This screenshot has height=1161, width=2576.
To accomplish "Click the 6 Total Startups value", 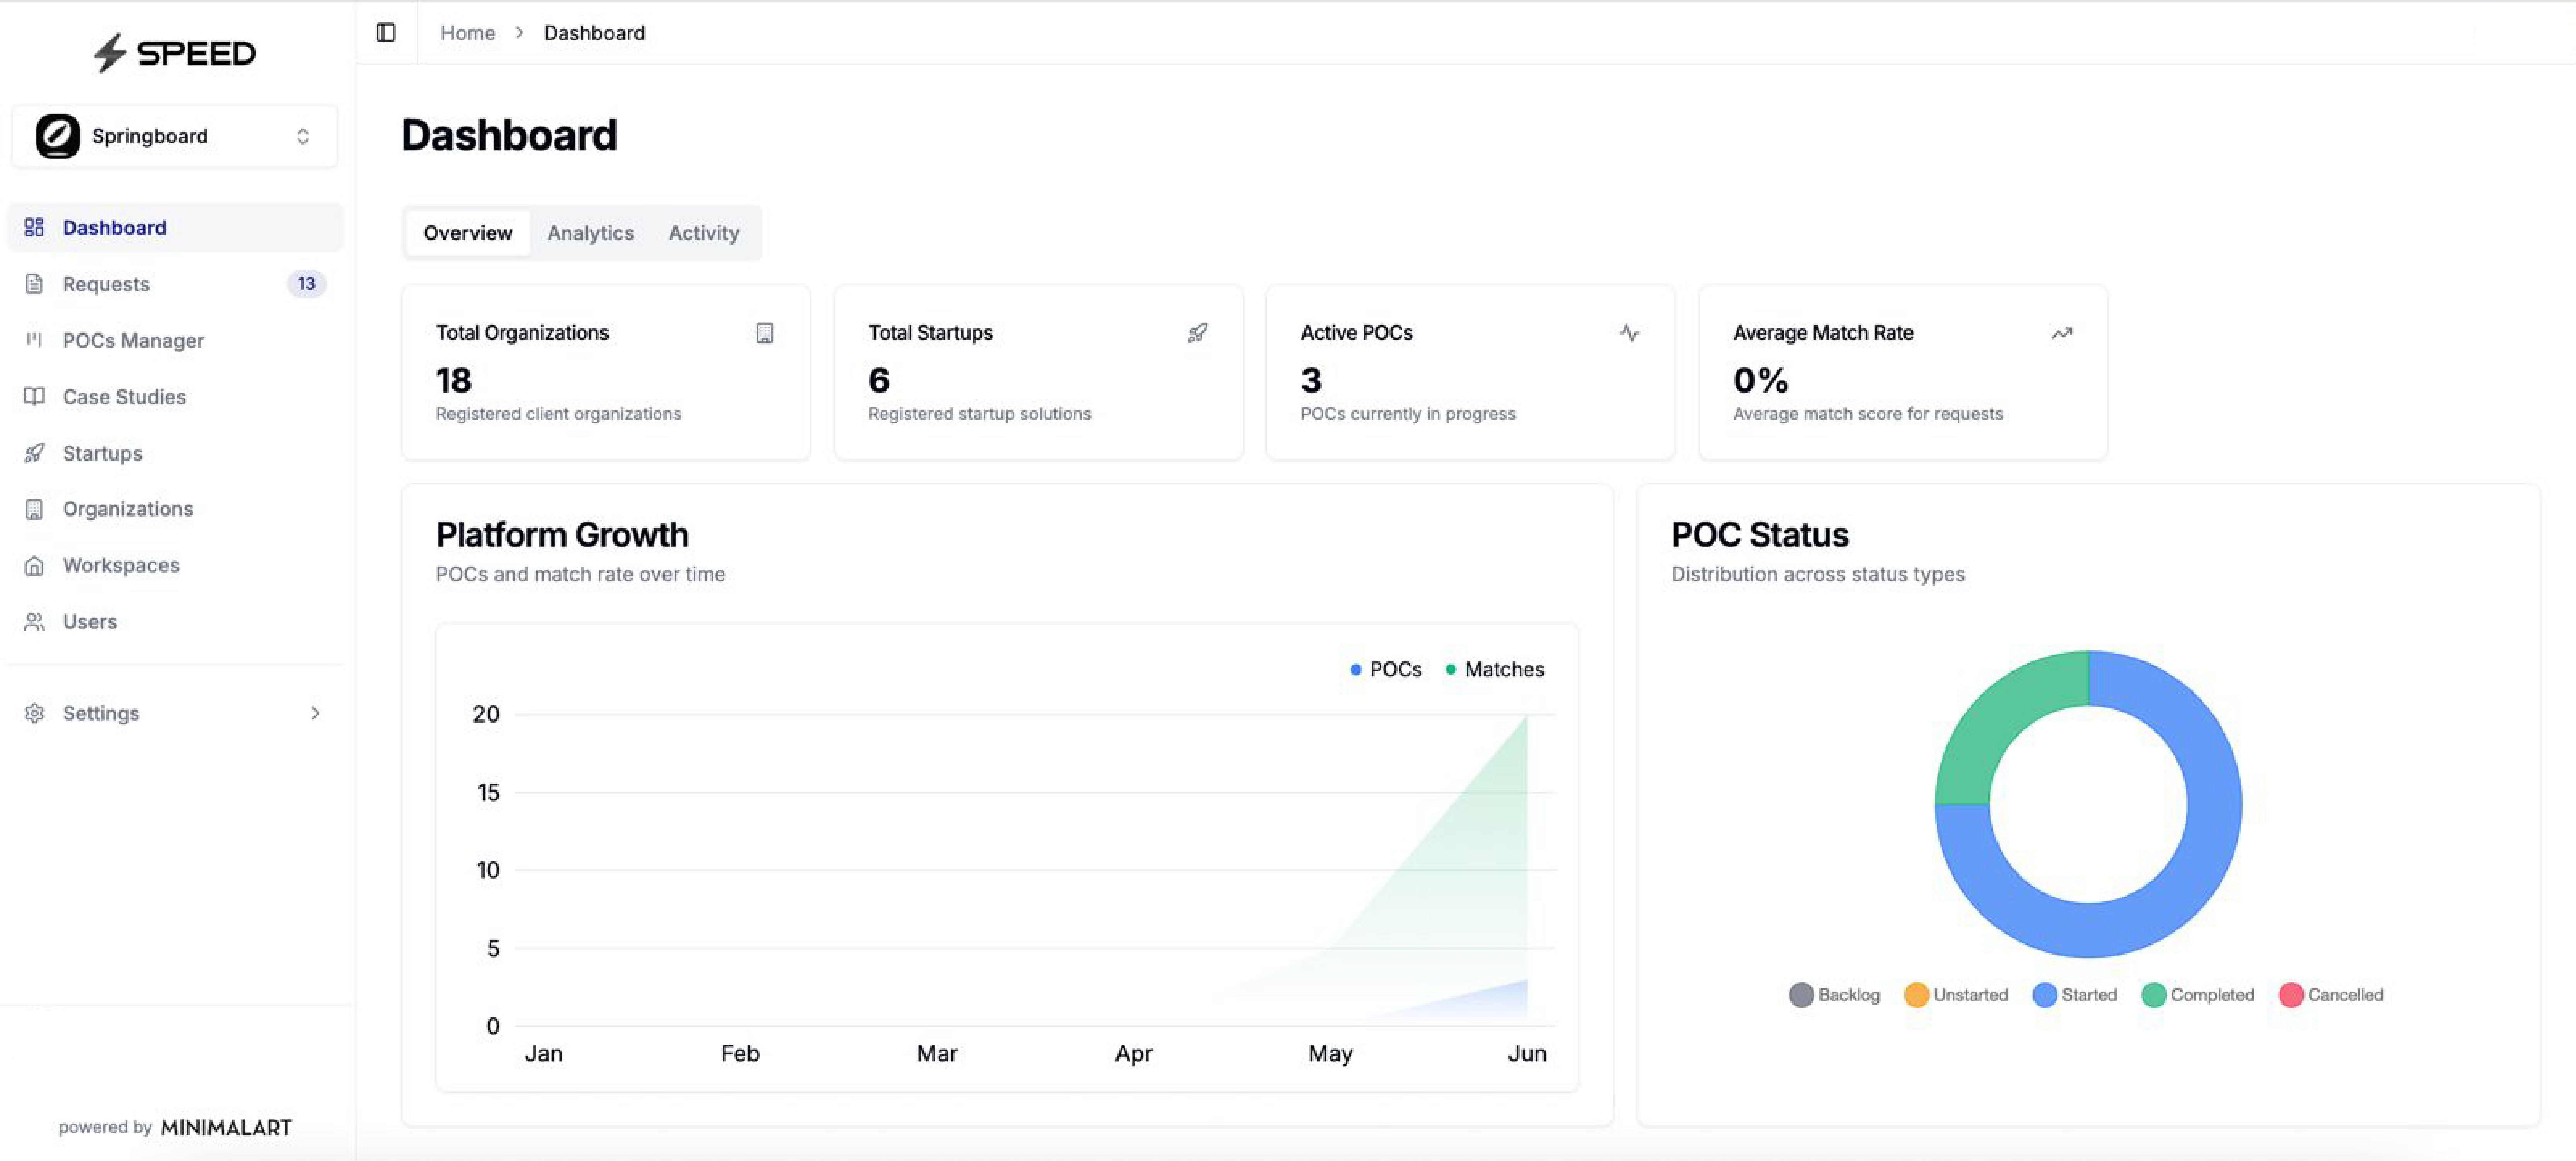I will [879, 380].
